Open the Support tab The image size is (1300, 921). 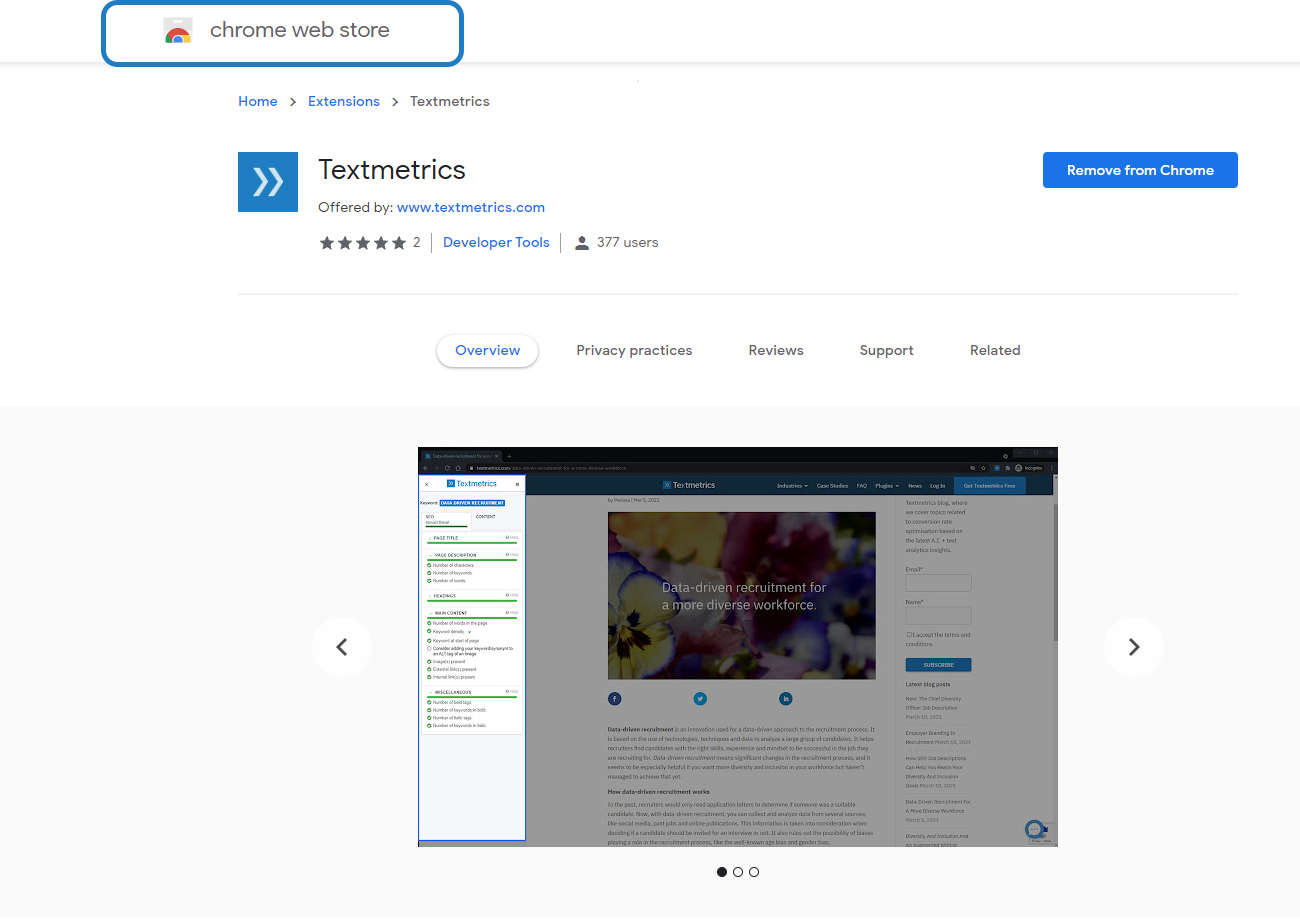coord(886,351)
